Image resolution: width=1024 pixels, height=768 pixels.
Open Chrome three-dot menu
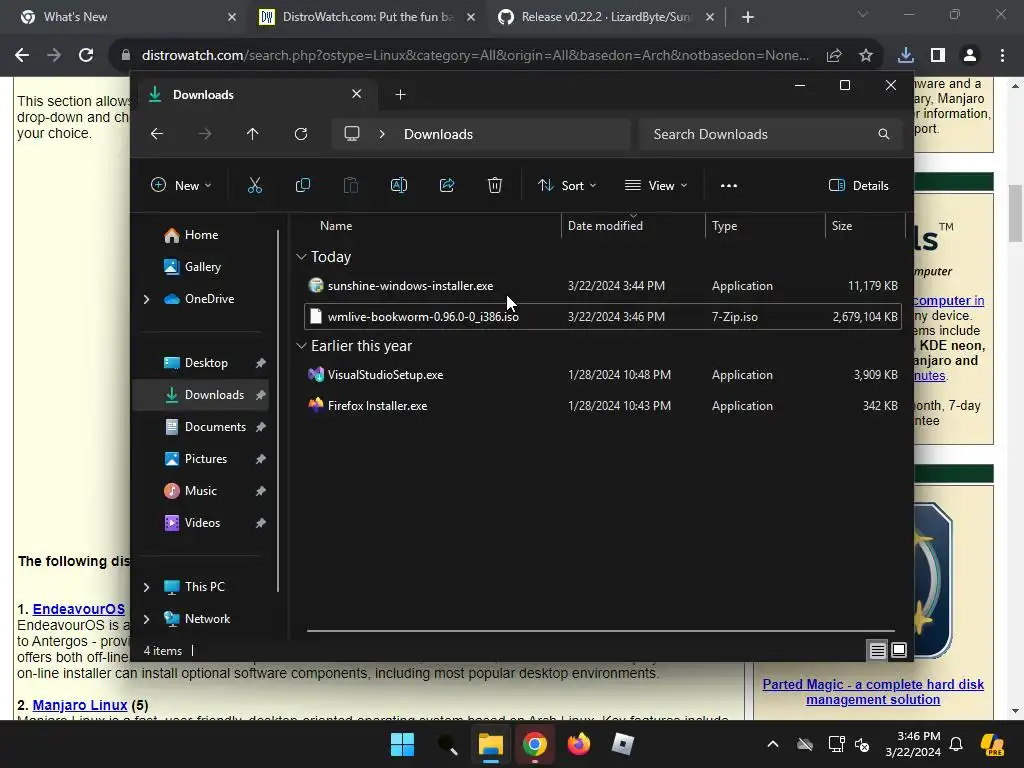pyautogui.click(x=1002, y=56)
